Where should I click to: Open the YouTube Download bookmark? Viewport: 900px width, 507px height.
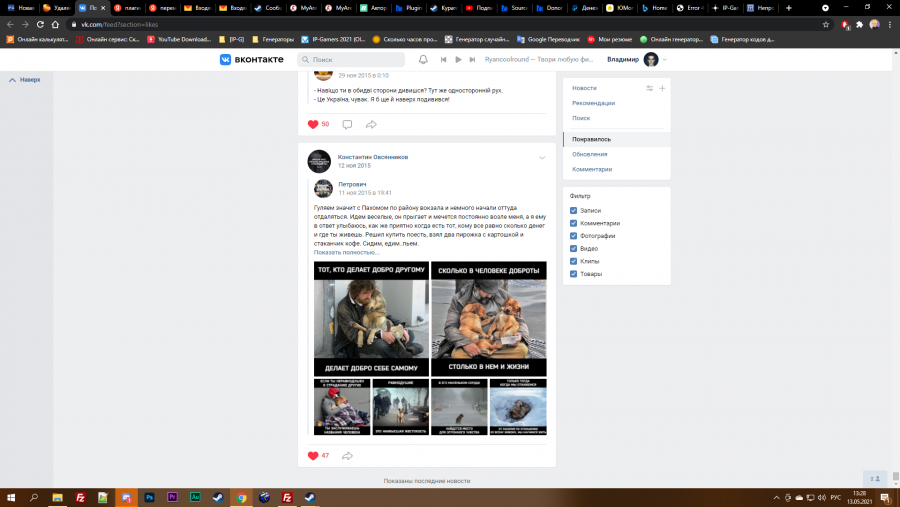pyautogui.click(x=179, y=39)
